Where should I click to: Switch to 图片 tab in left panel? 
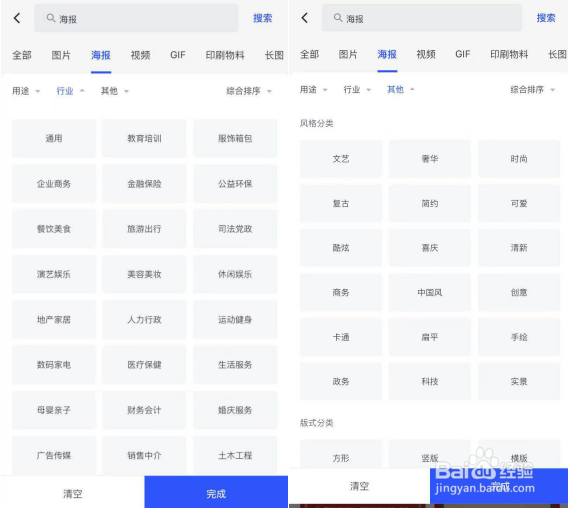[61, 55]
